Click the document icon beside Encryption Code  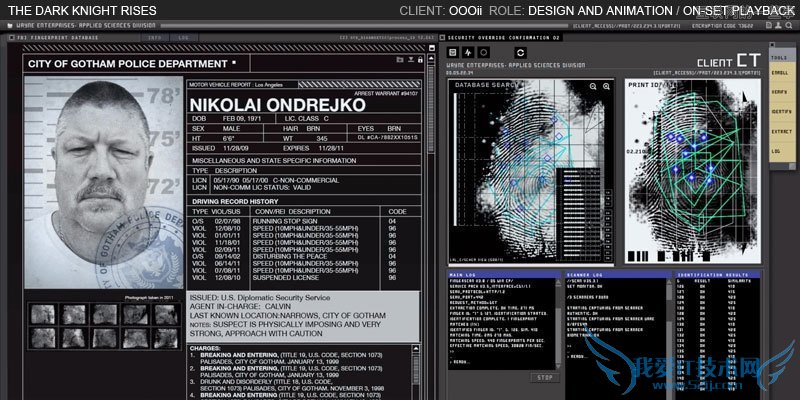769,25
